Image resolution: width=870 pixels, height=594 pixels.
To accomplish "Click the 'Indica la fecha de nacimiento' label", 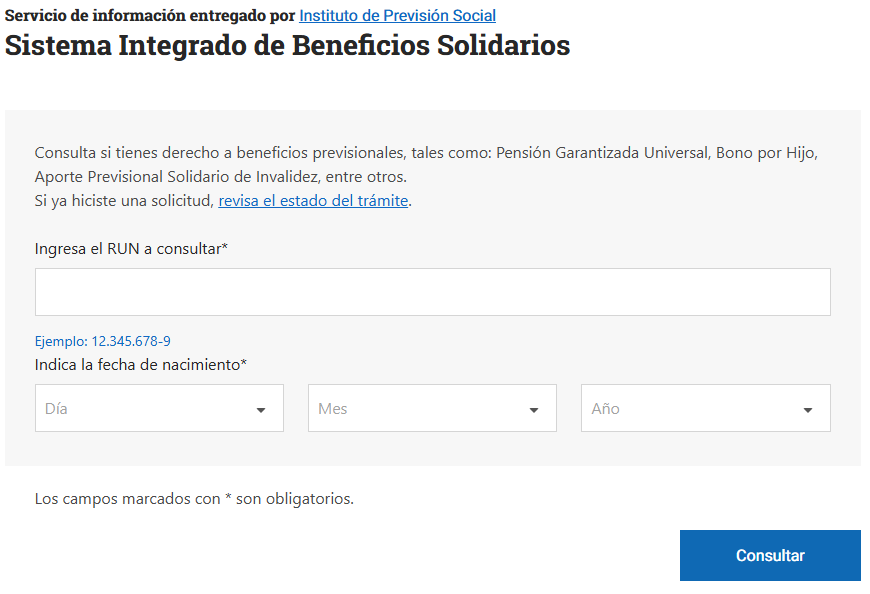I will click(x=140, y=365).
